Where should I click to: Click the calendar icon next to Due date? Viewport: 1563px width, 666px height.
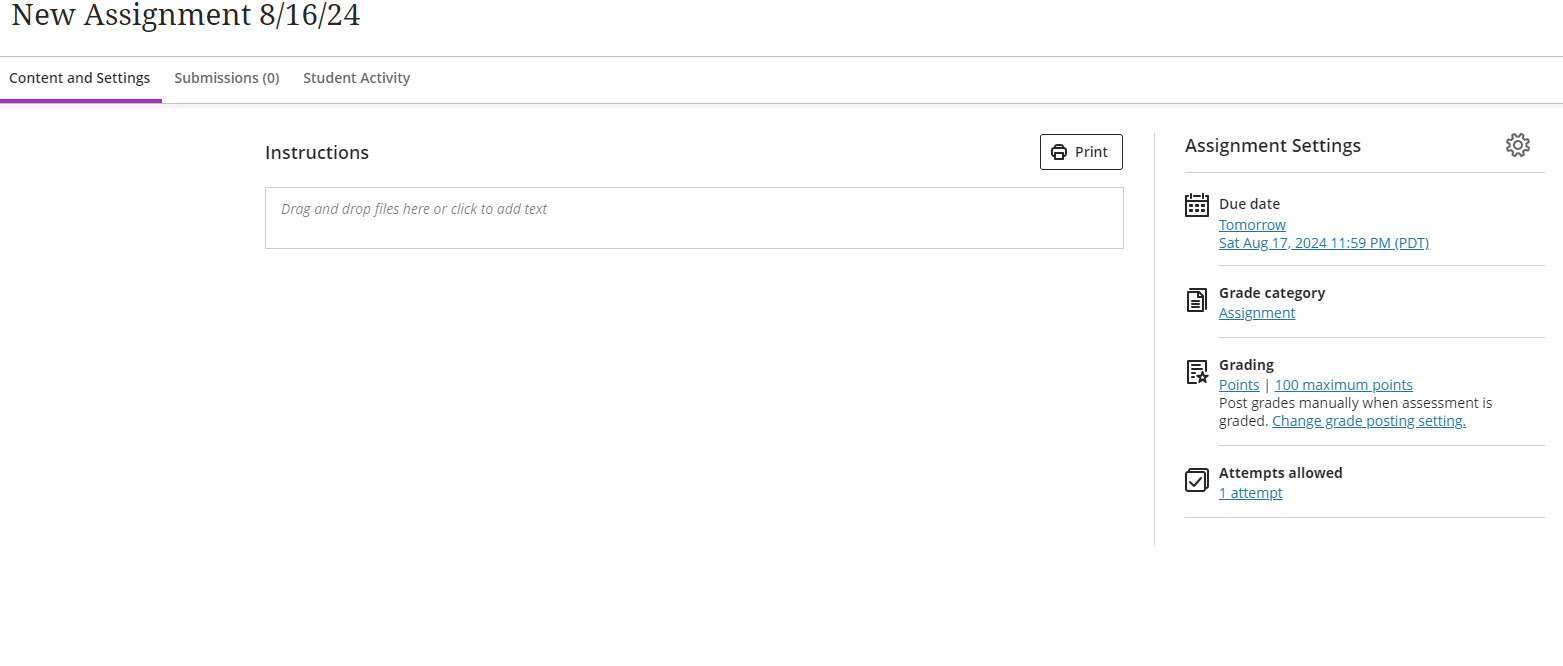(1196, 204)
